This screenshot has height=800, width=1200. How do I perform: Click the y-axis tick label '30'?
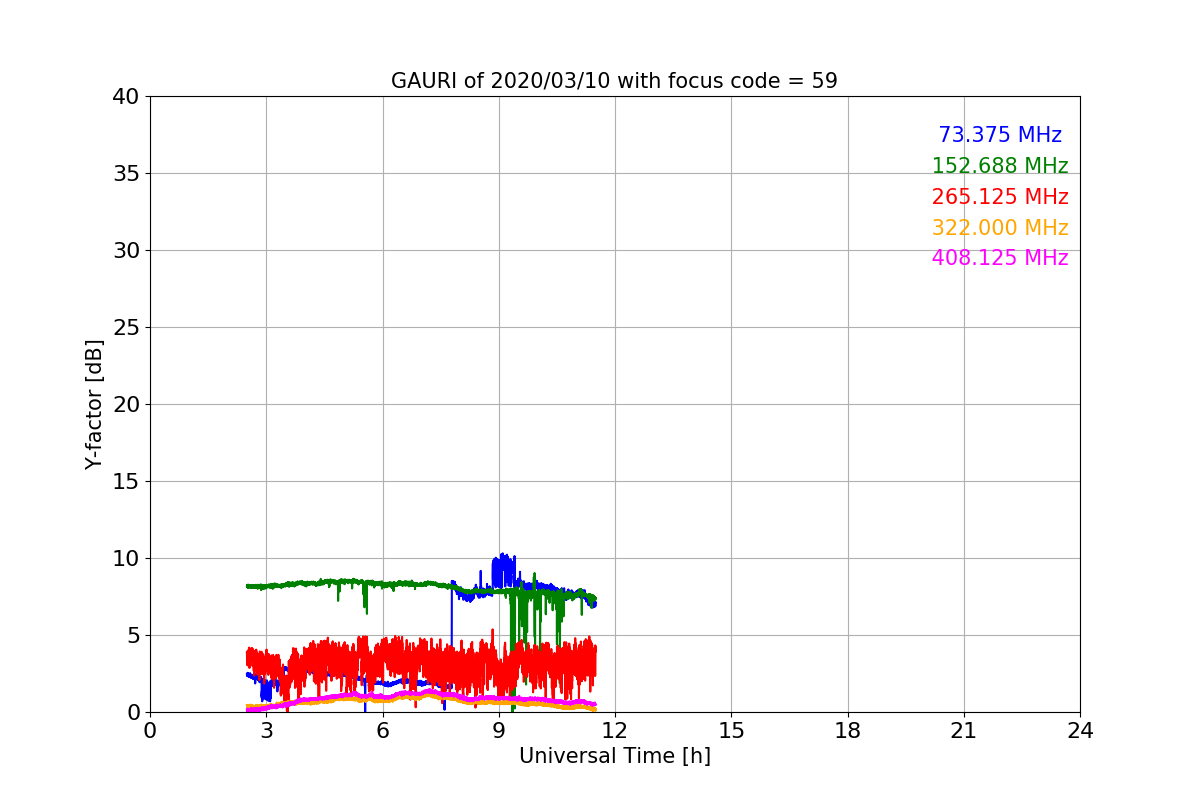pyautogui.click(x=126, y=251)
